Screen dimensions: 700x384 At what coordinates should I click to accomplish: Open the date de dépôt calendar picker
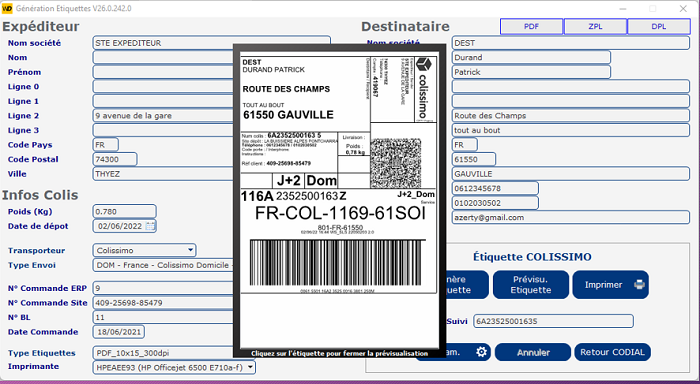coord(150,226)
